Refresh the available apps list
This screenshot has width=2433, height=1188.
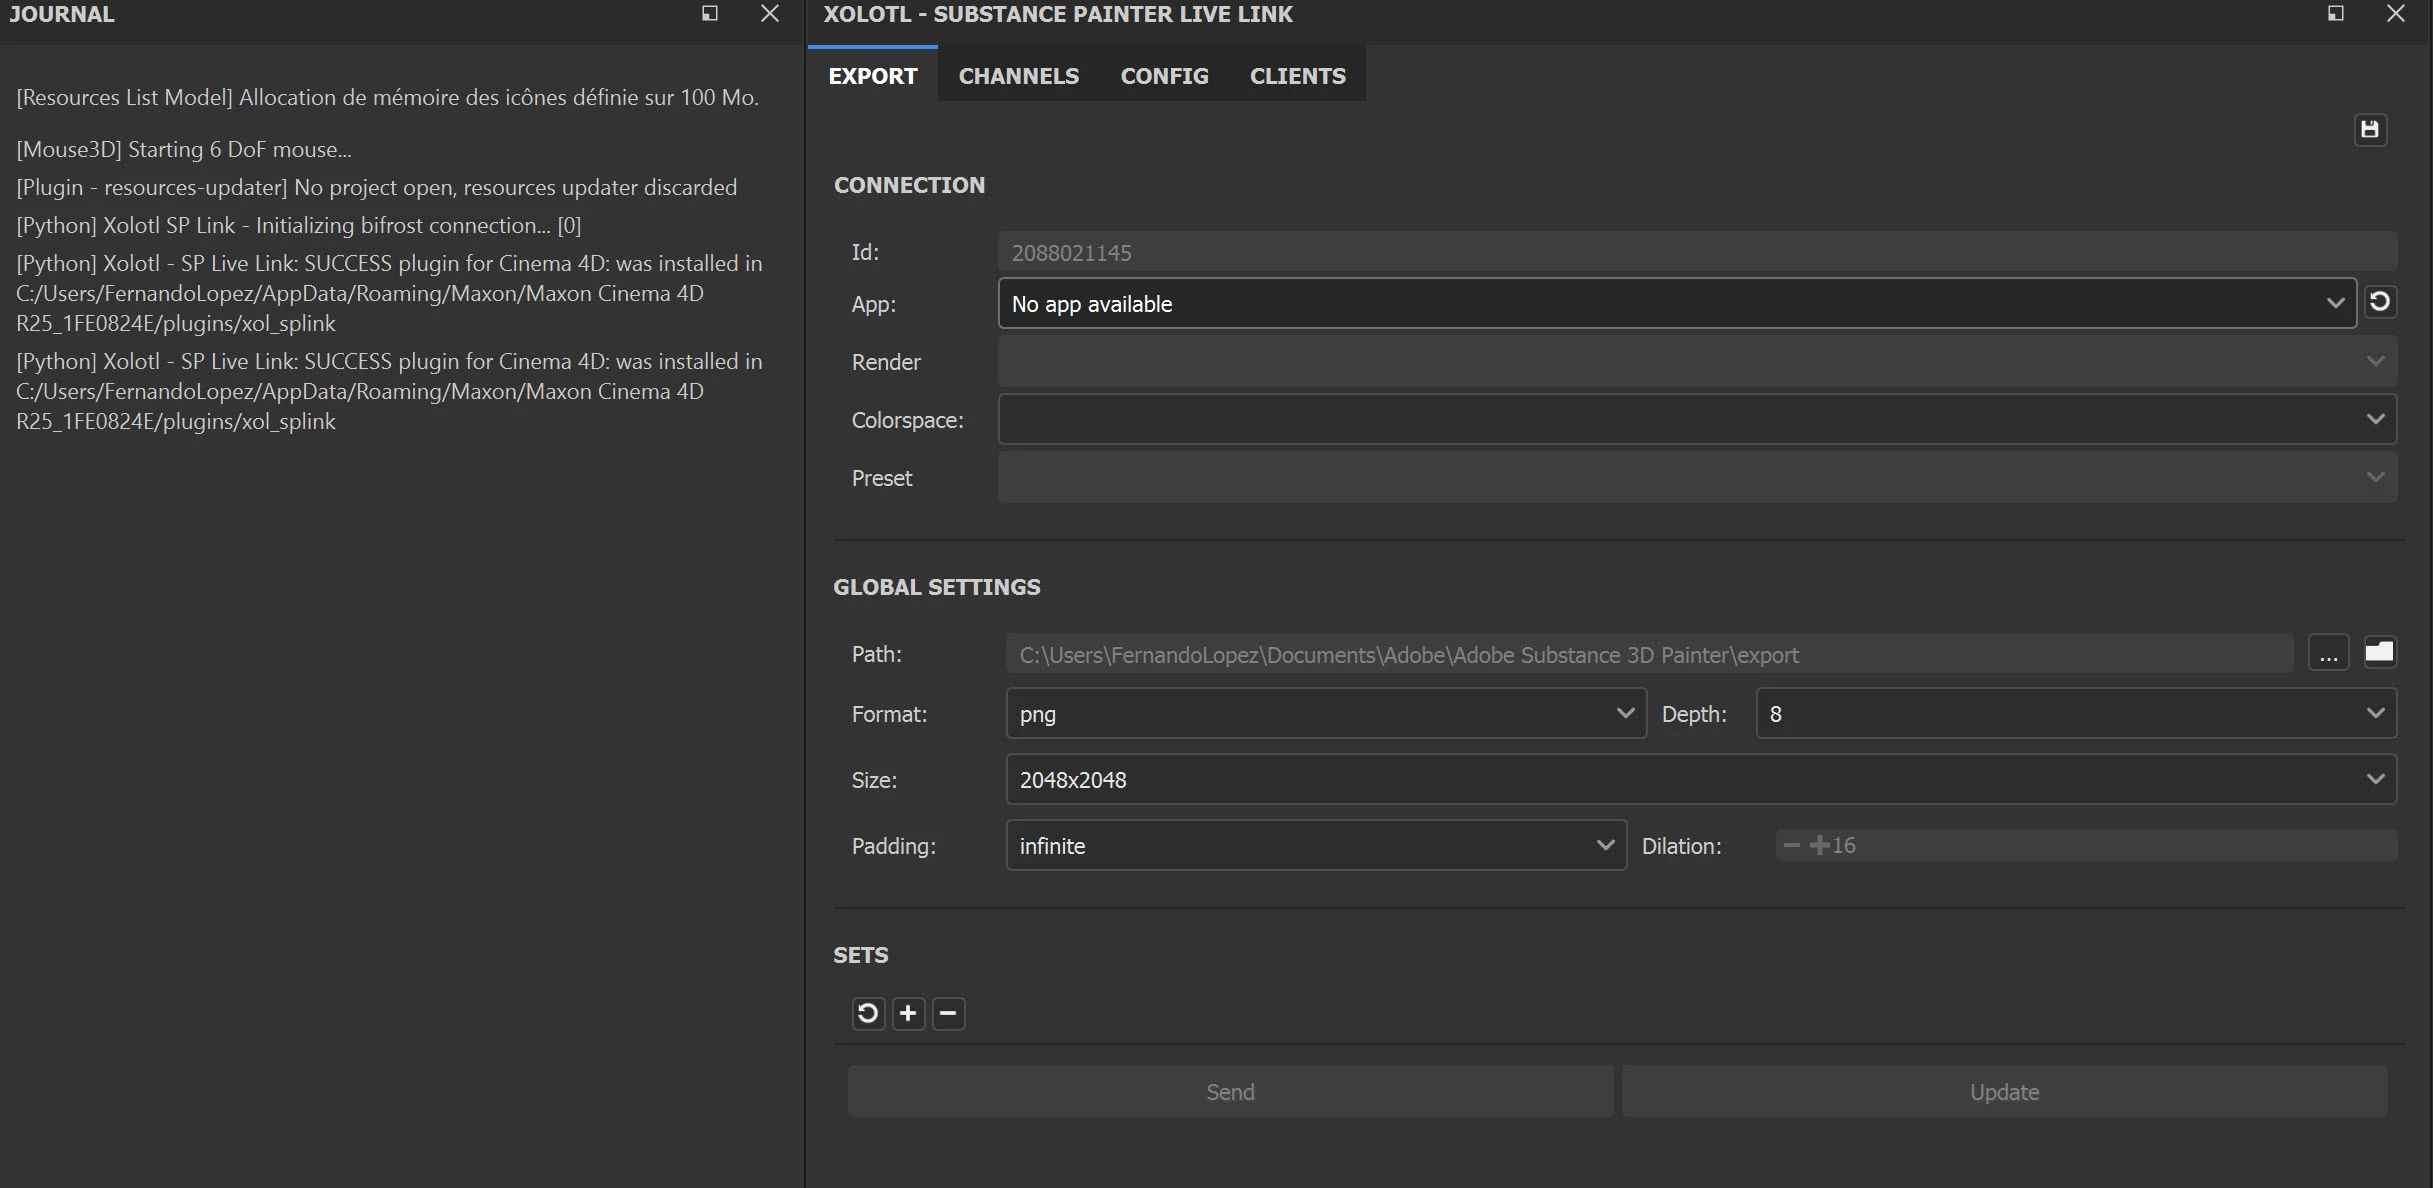pos(2380,302)
